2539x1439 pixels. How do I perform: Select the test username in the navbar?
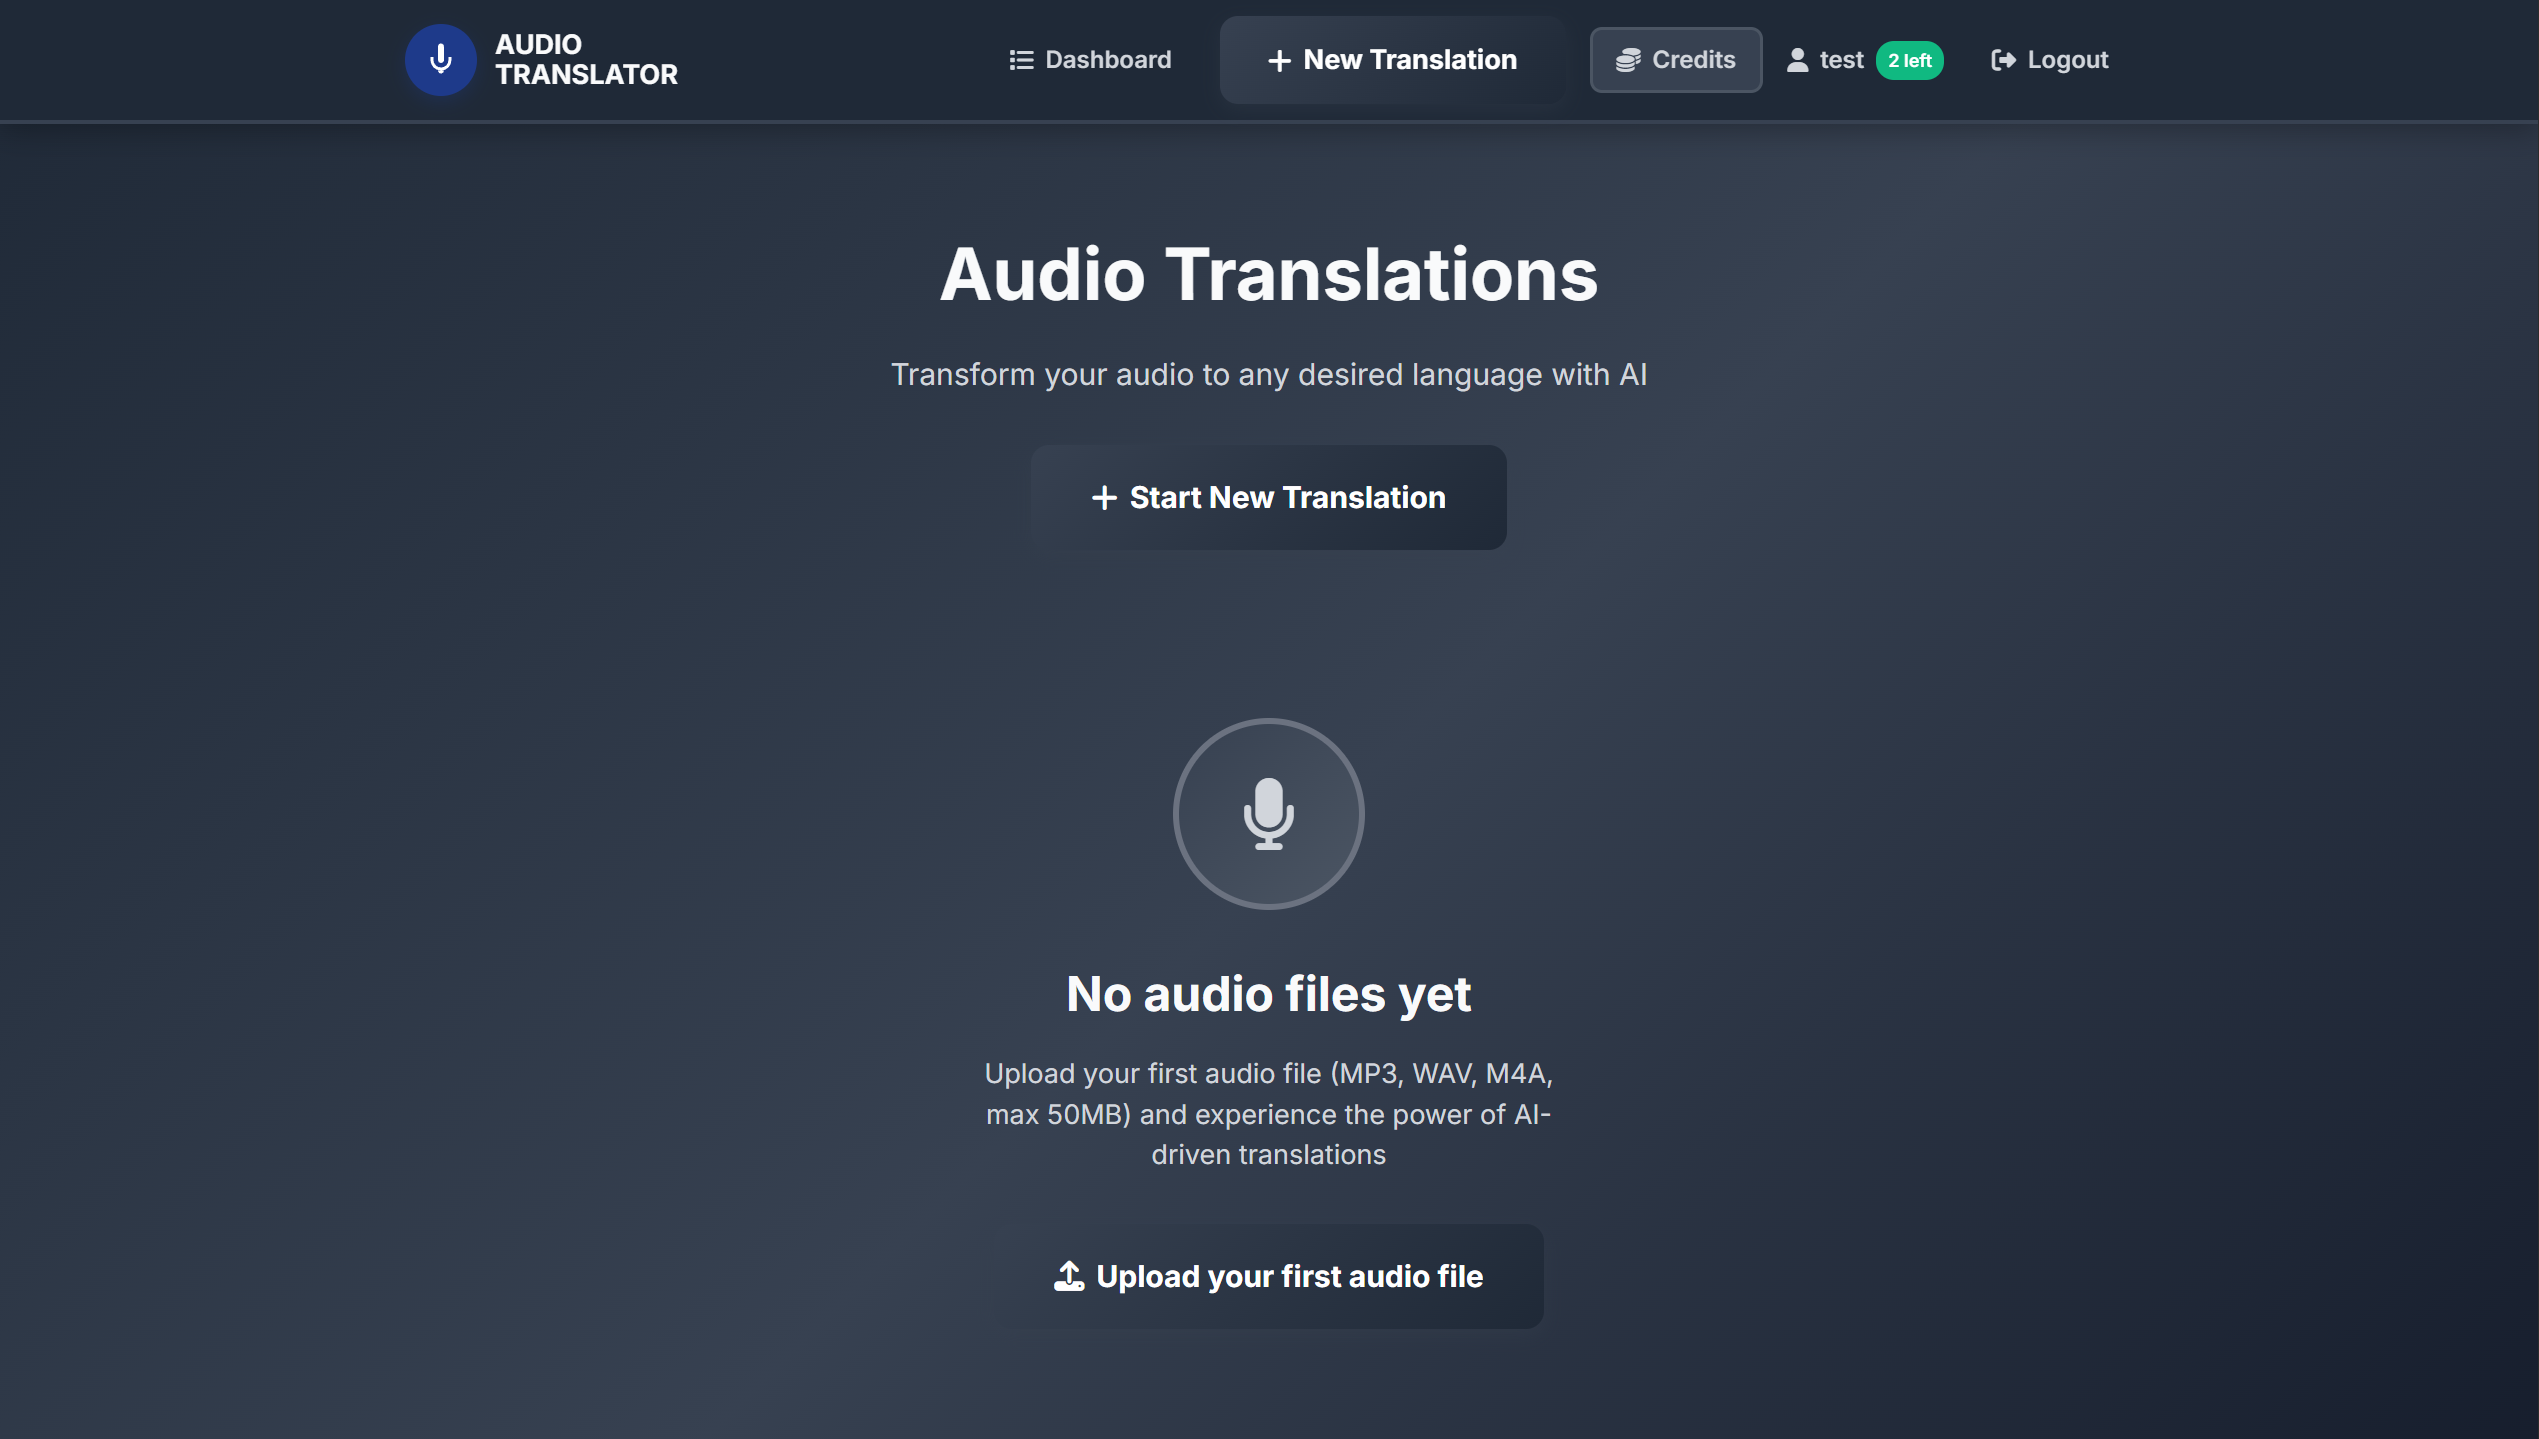click(x=1841, y=60)
